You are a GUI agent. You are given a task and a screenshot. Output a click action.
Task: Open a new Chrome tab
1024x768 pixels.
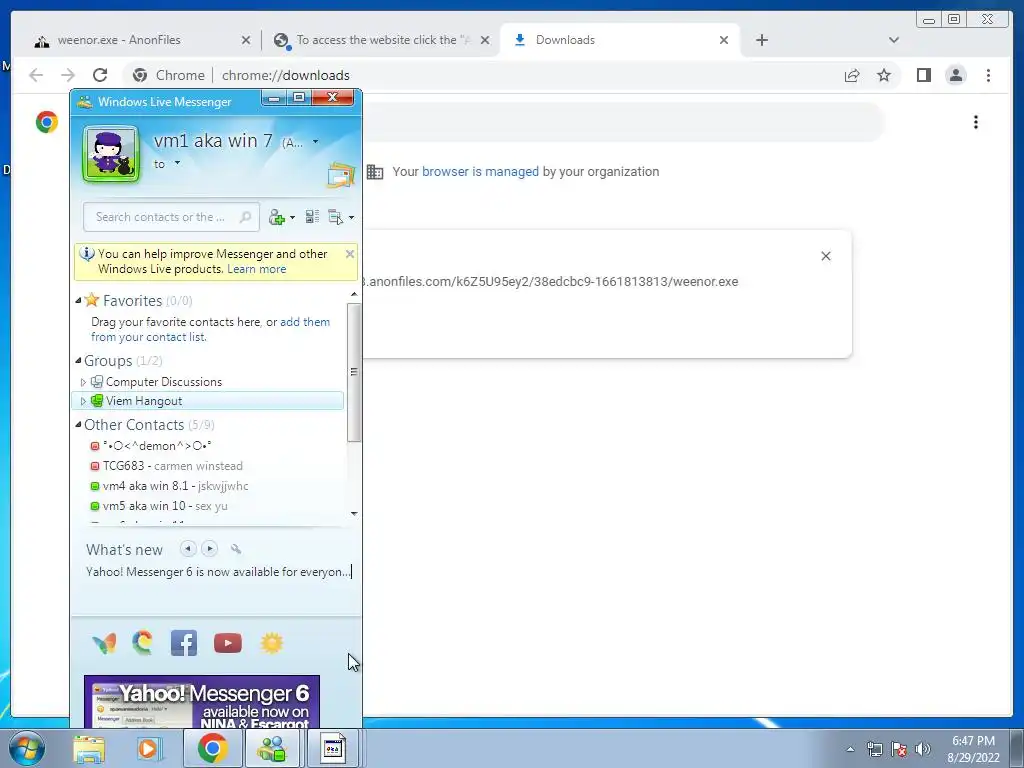tap(761, 40)
